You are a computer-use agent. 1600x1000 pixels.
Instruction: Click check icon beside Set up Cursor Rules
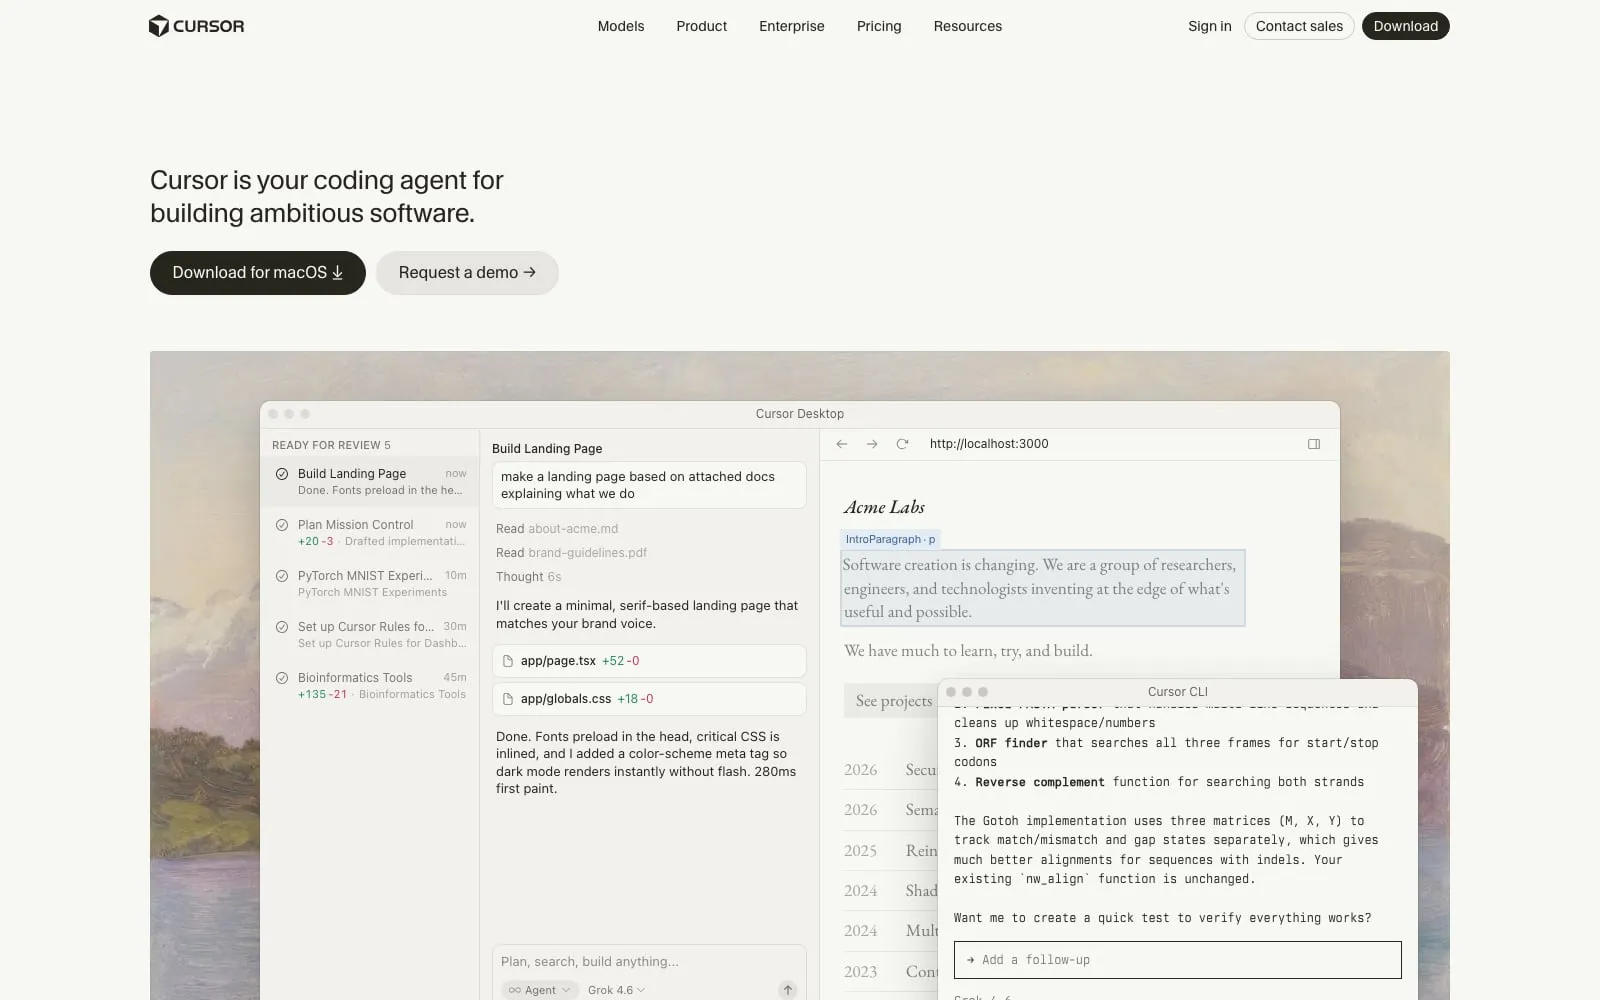282,627
